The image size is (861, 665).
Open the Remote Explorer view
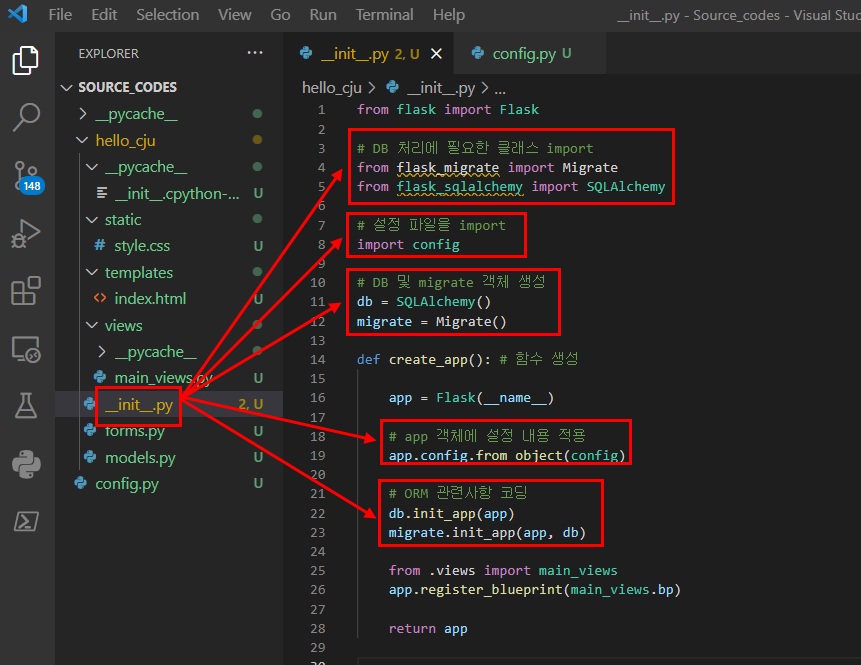click(26, 349)
